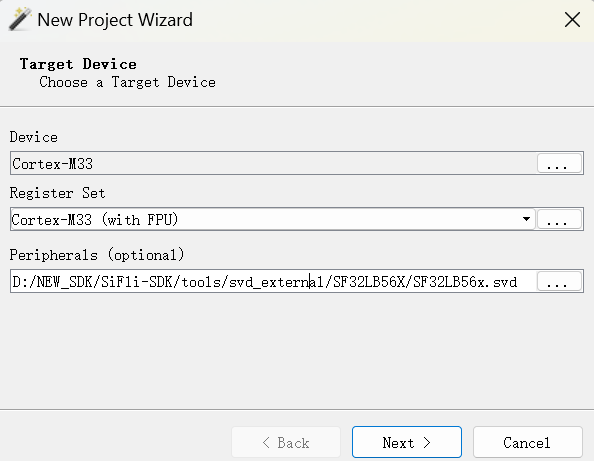Click the left chevron inside Back button

point(266,442)
